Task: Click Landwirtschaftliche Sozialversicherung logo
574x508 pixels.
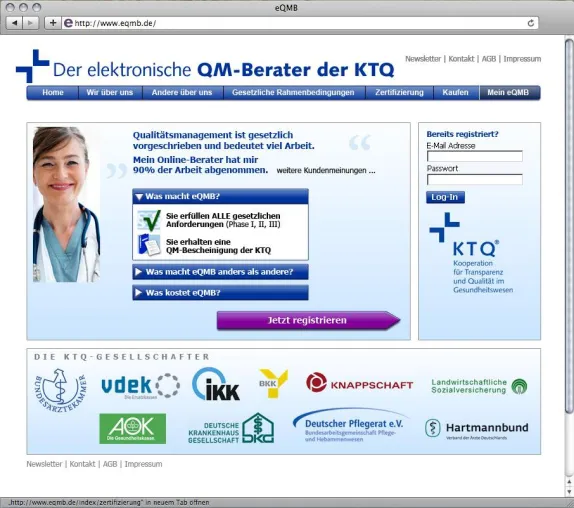Action: (479, 386)
